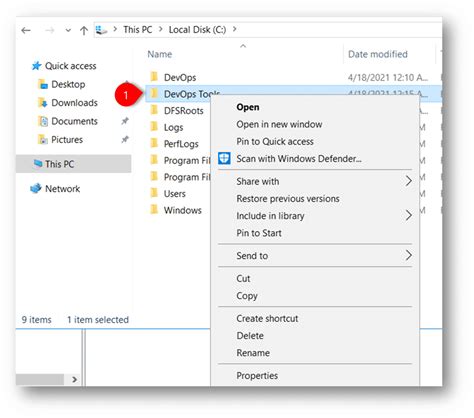Click the pin icon next to Pictures

click(125, 139)
